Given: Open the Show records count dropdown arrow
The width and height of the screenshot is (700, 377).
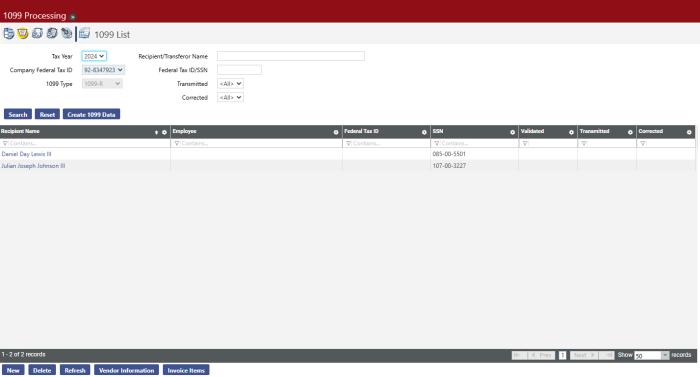Looking at the screenshot, I should pos(665,355).
